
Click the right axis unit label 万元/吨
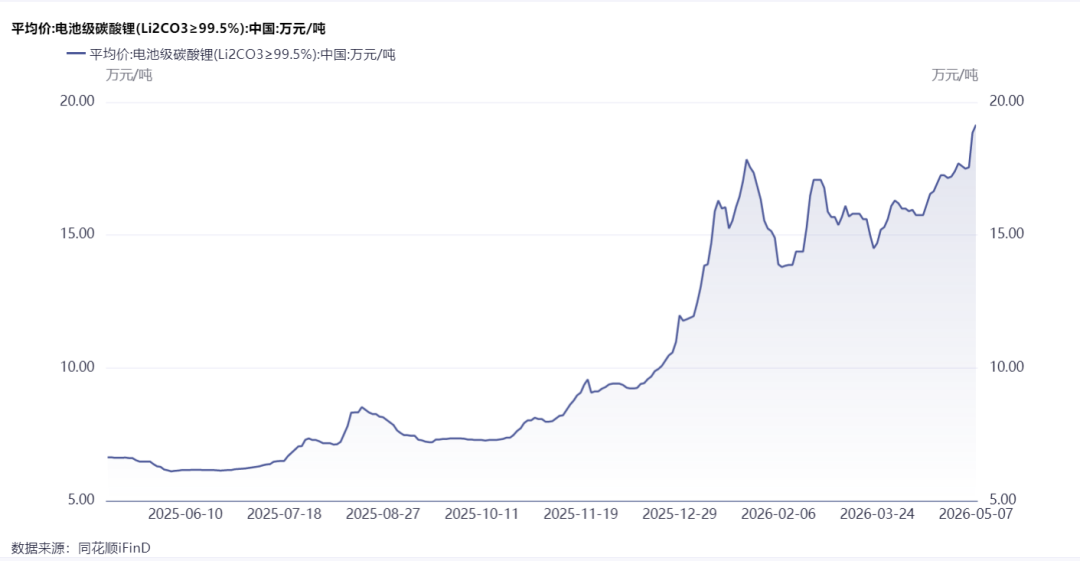point(955,75)
